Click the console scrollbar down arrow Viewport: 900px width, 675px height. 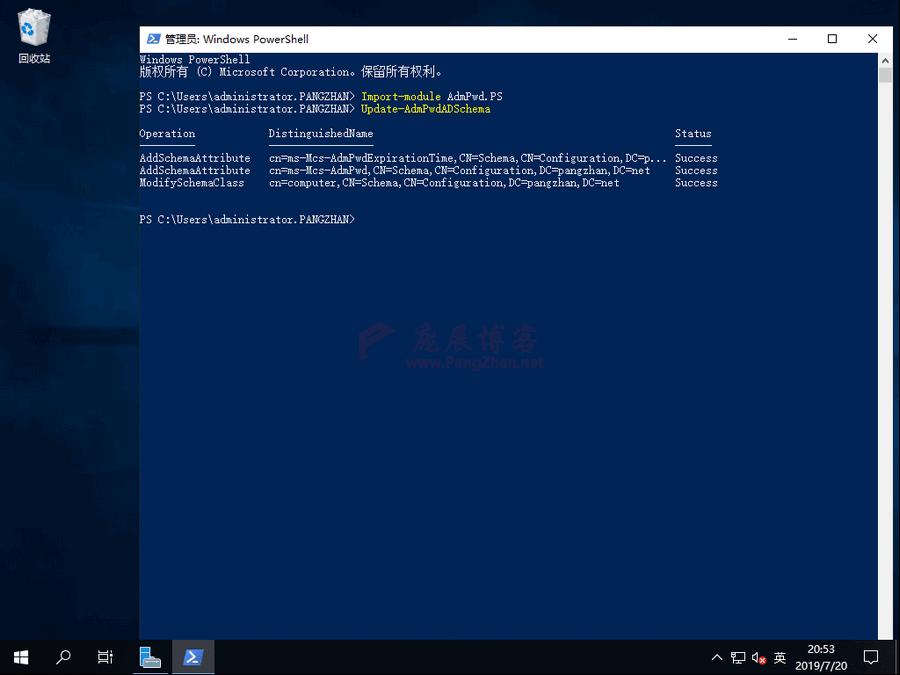(884, 631)
